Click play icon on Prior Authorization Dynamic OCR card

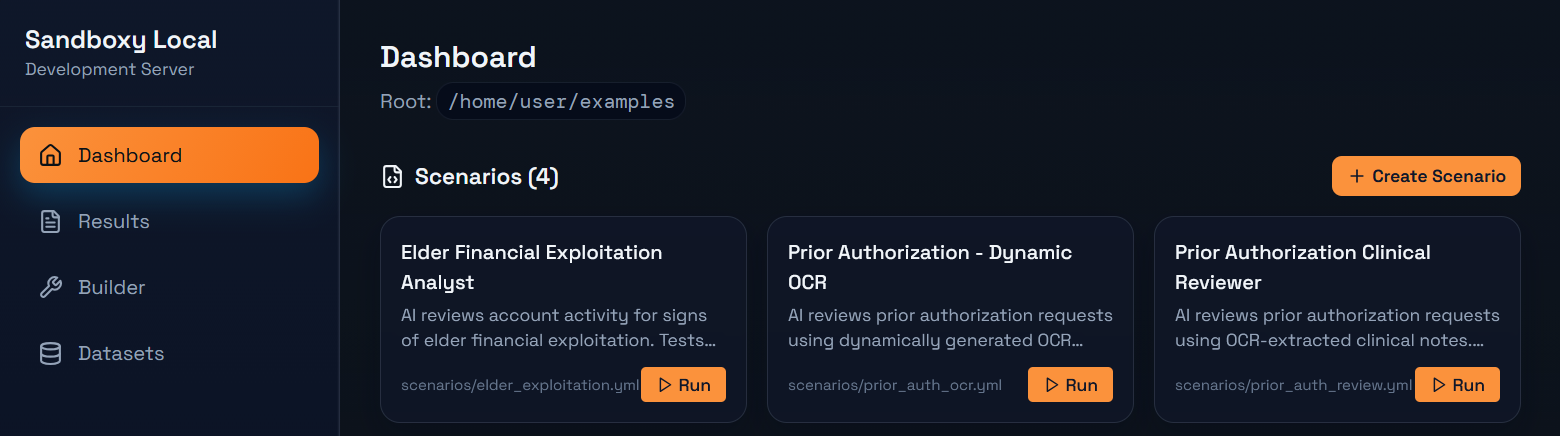(x=1052, y=385)
